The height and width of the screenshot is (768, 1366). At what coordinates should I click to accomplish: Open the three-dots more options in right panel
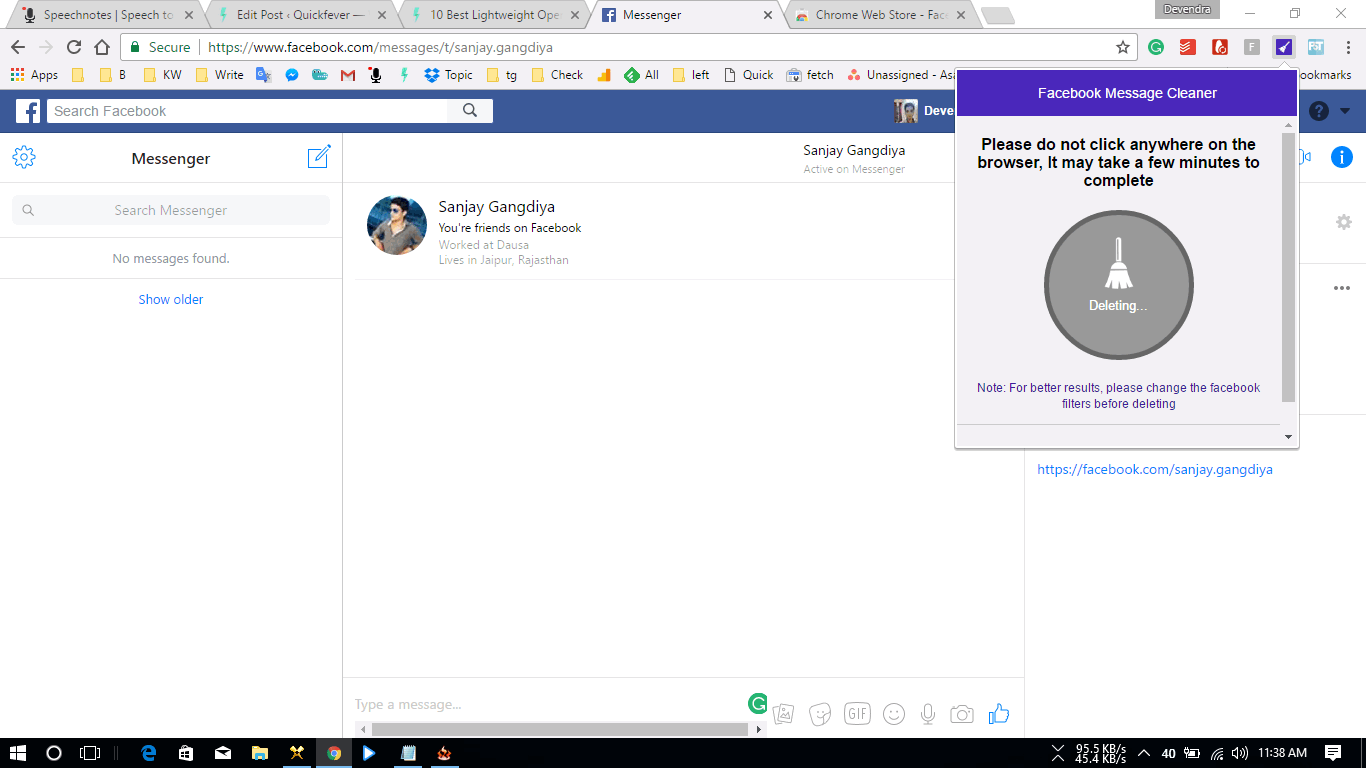(1342, 288)
